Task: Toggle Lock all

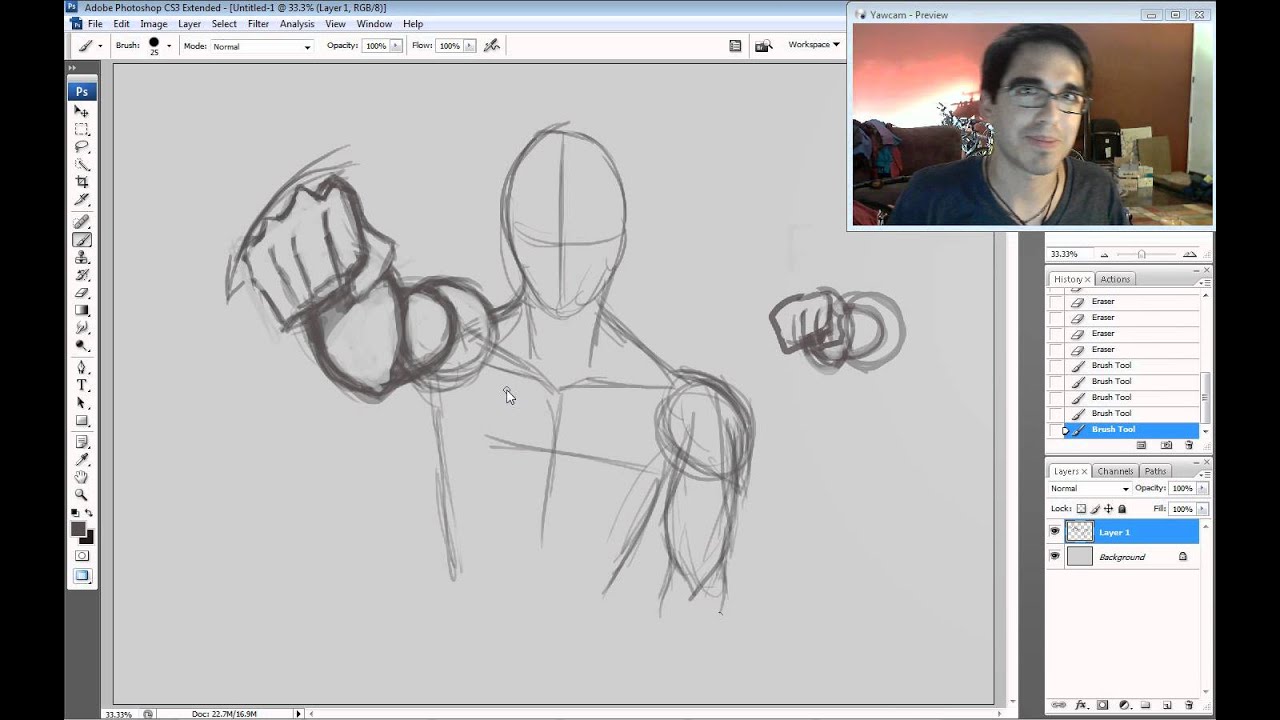Action: point(1122,509)
